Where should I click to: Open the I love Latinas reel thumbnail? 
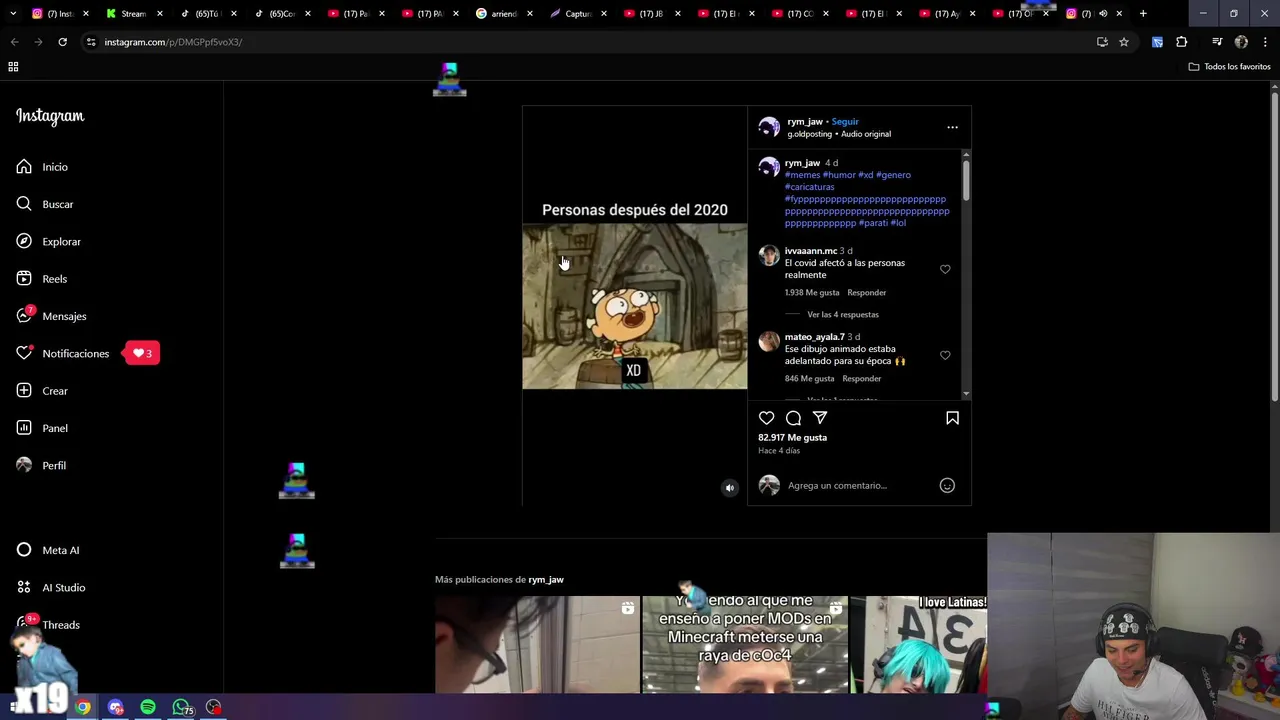[918, 645]
